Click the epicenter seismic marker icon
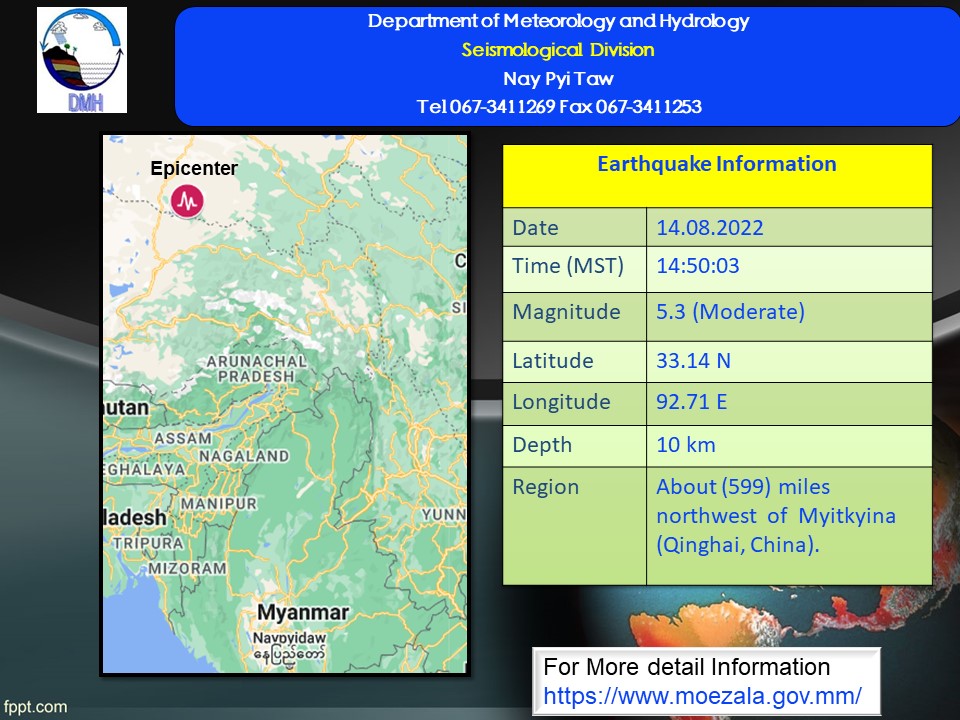This screenshot has width=960, height=720. [187, 200]
